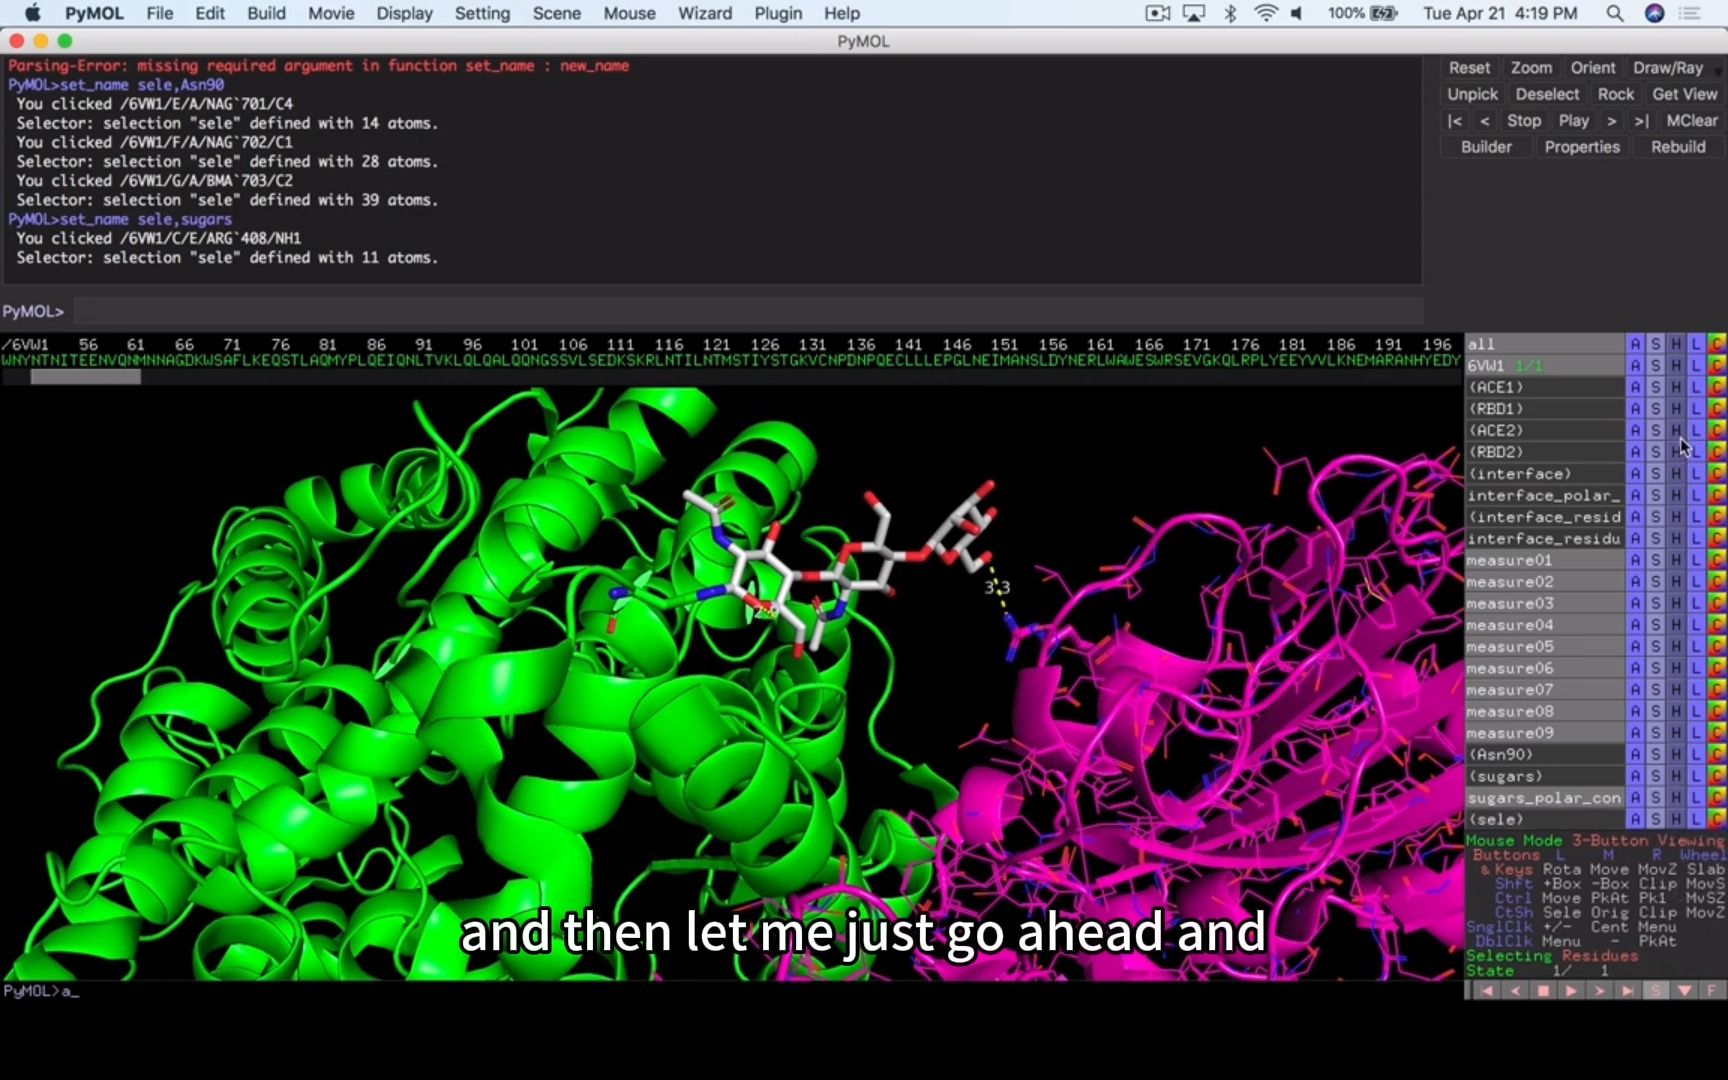The height and width of the screenshot is (1080, 1728).
Task: Open Show menu for 6VW1 object
Action: pyautogui.click(x=1656, y=365)
